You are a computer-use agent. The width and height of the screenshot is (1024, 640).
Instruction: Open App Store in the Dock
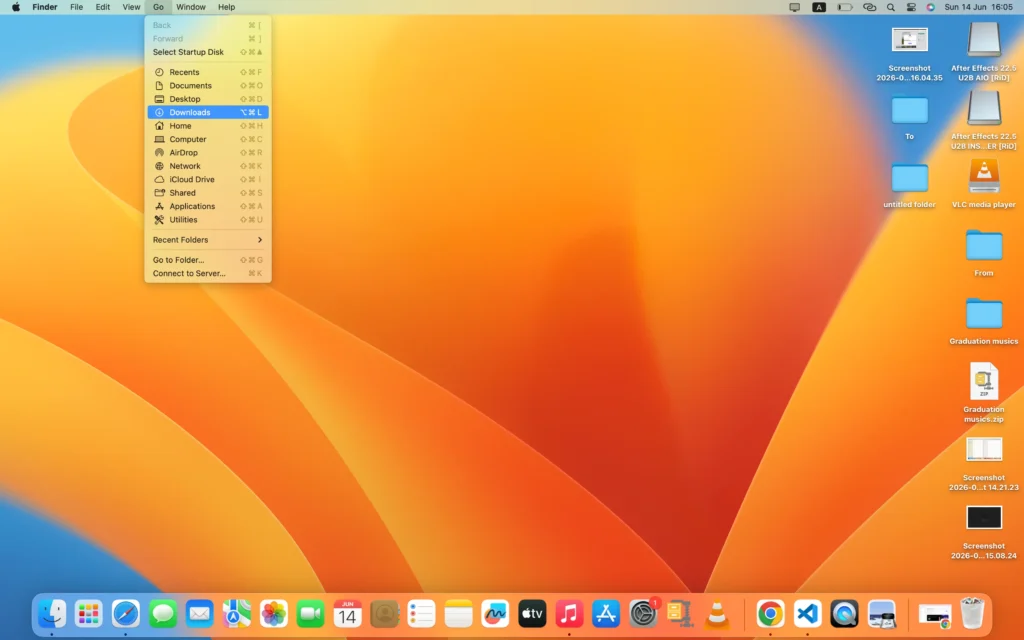click(606, 614)
